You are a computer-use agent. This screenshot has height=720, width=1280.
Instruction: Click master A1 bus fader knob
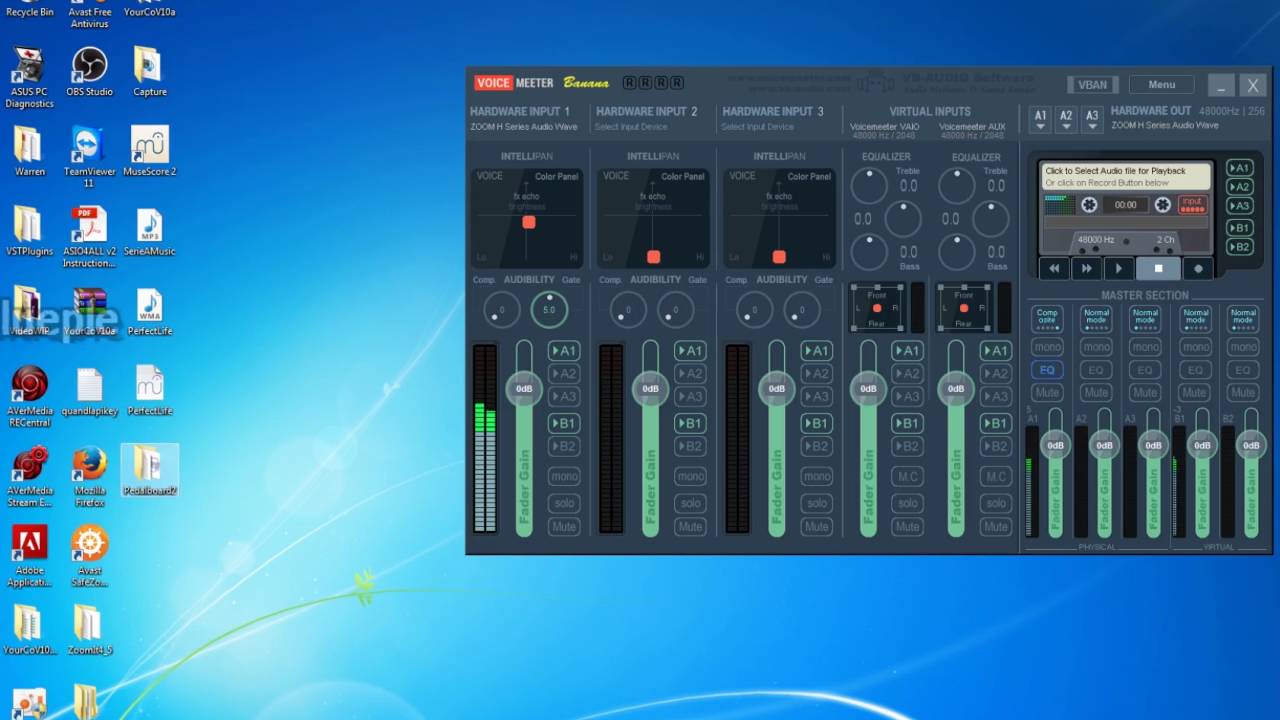pyautogui.click(x=1055, y=445)
